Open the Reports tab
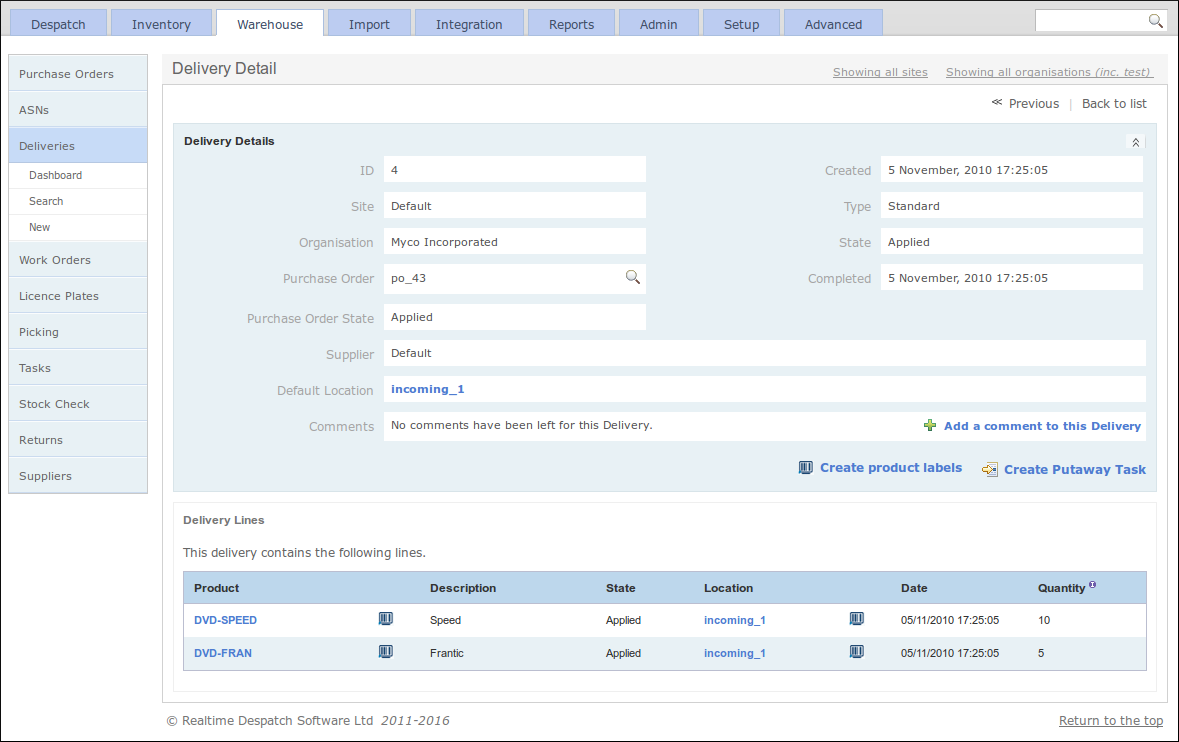1179x742 pixels. click(x=571, y=23)
